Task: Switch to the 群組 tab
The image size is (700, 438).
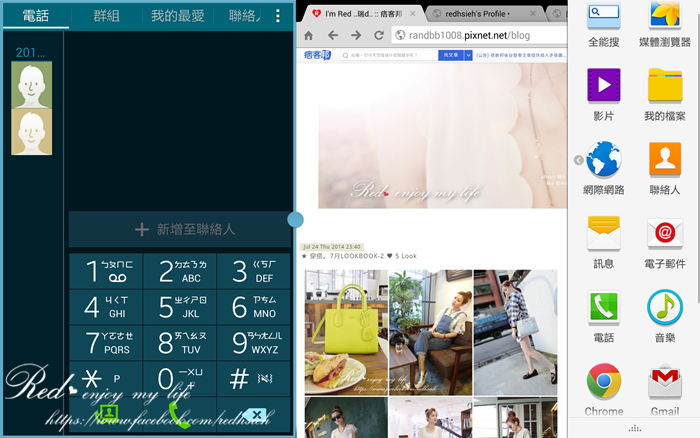Action: (x=106, y=16)
